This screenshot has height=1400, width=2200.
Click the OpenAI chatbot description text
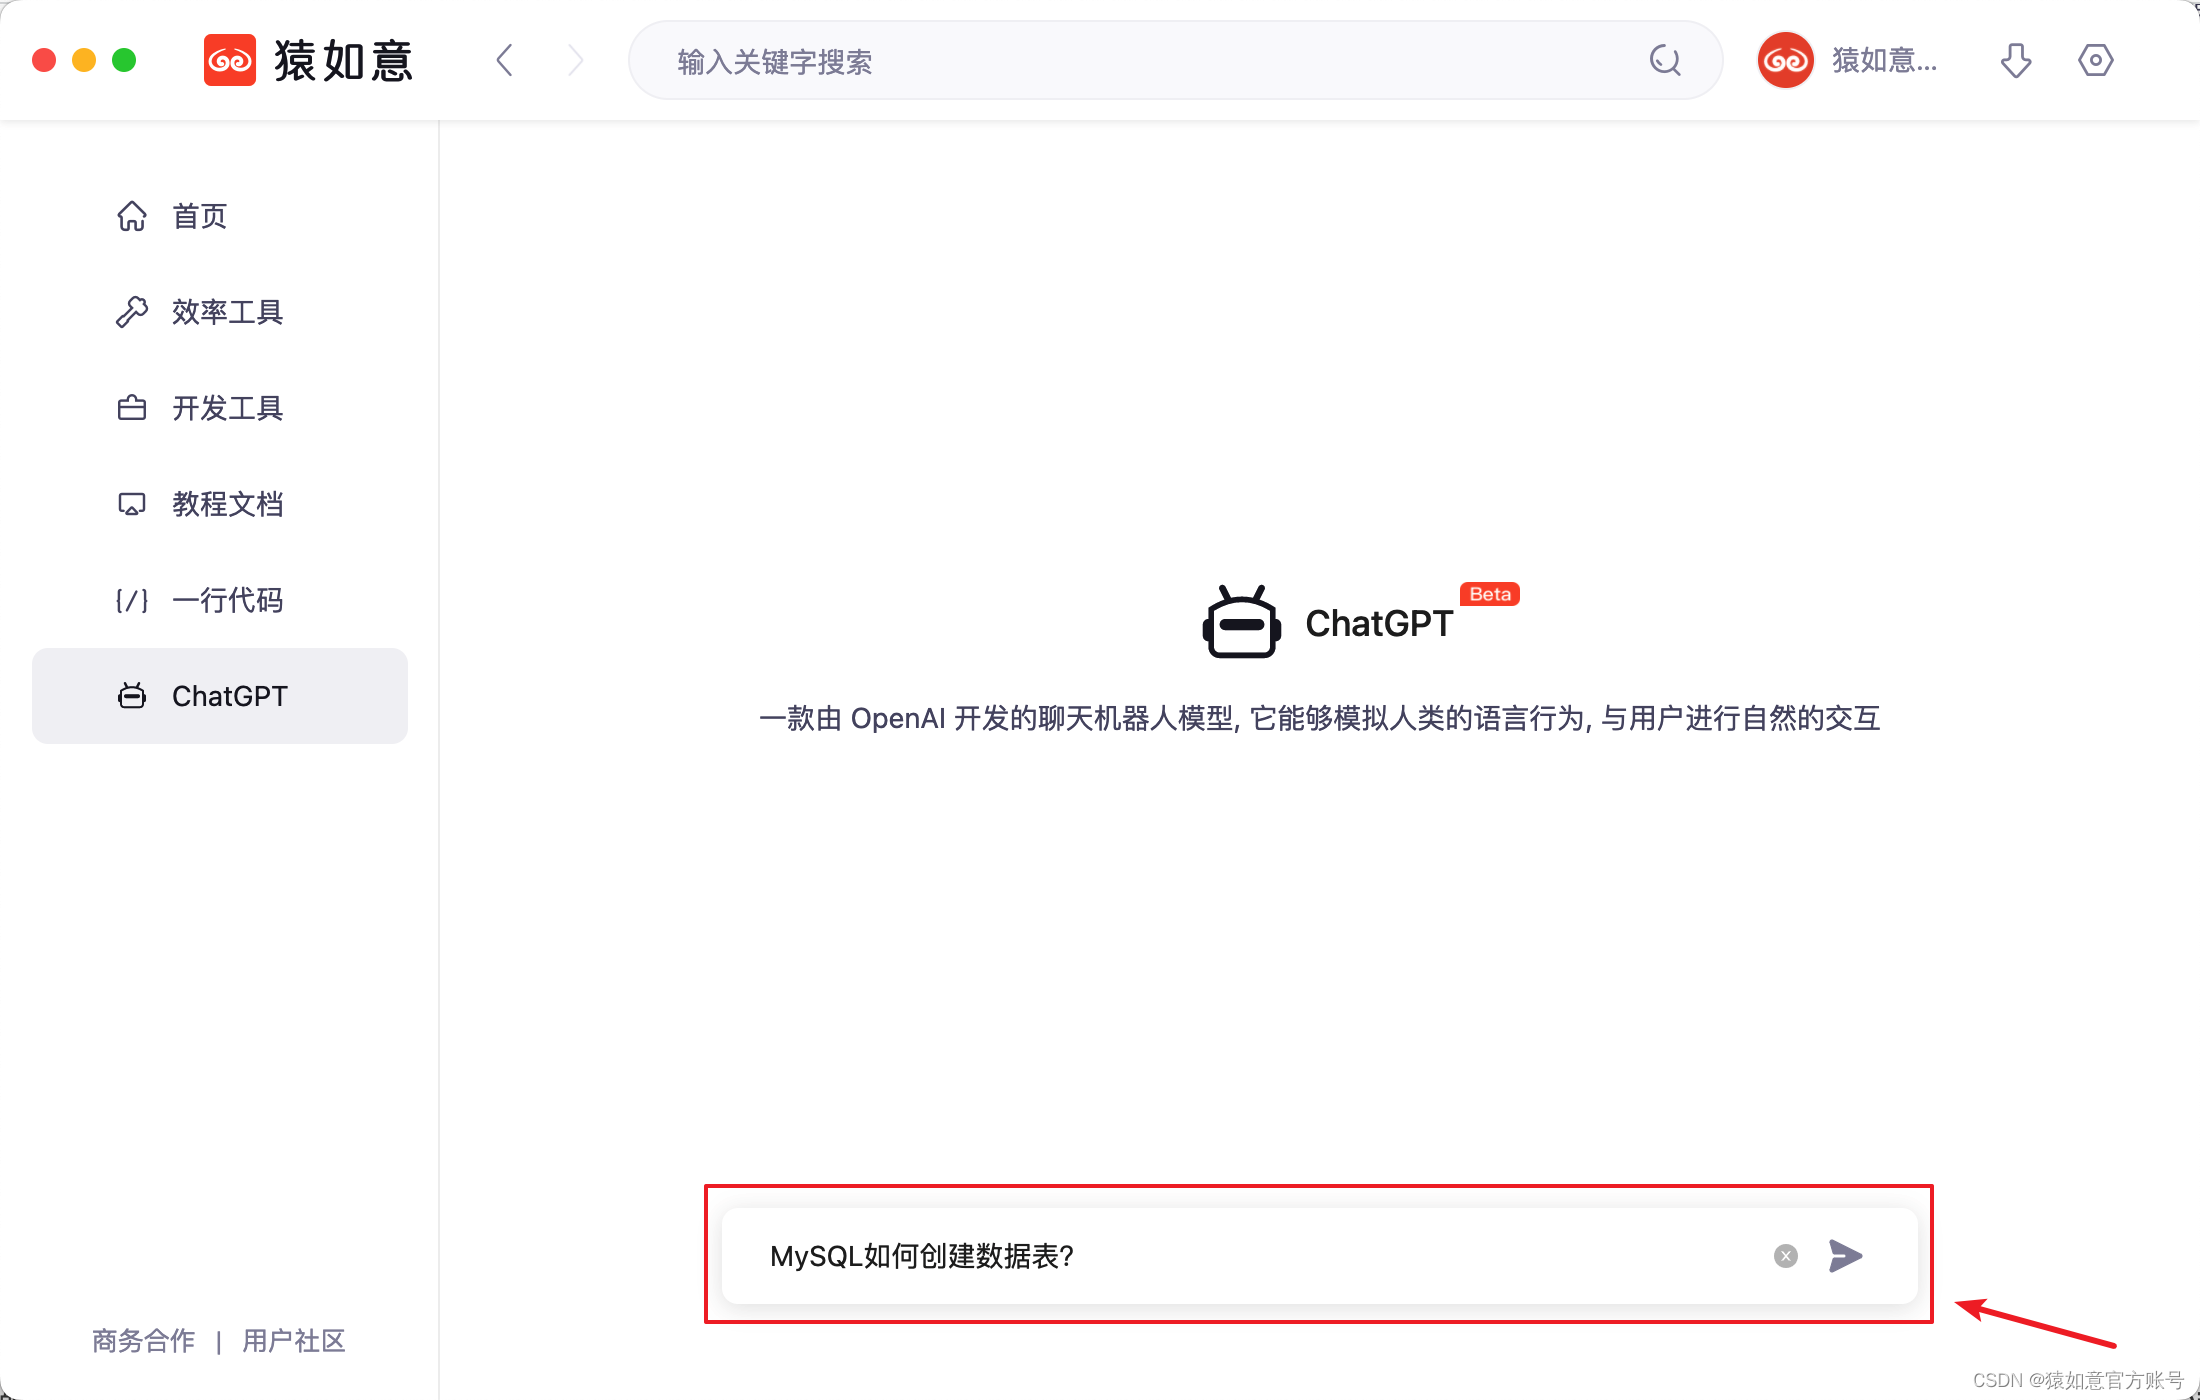pos(1320,718)
